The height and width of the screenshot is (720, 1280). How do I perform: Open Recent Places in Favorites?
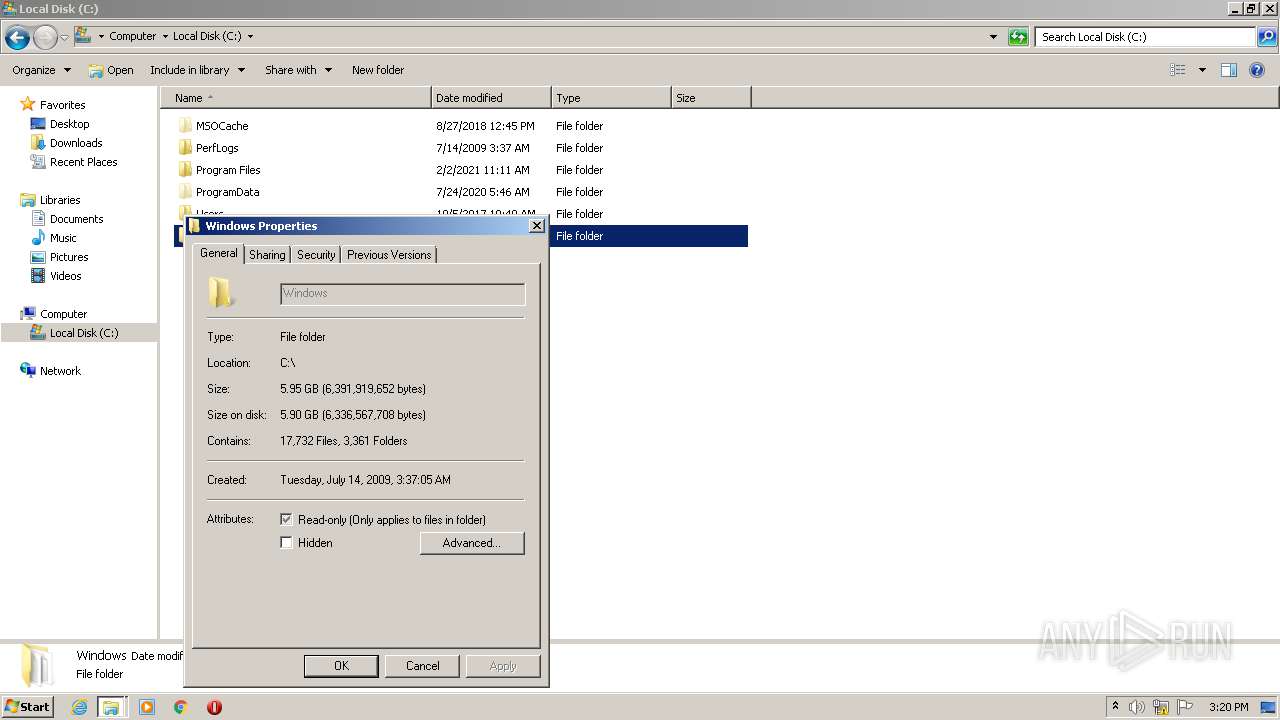pos(83,162)
